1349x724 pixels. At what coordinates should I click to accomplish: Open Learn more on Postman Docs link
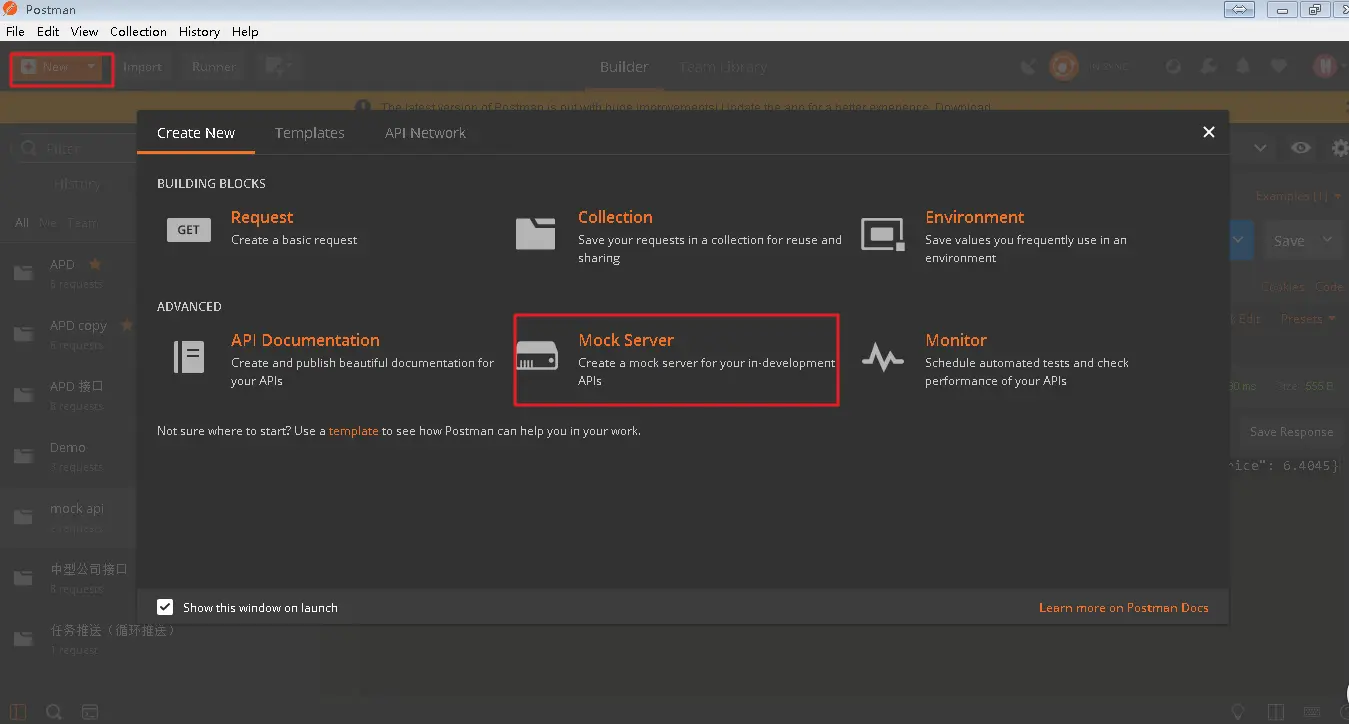(1124, 607)
